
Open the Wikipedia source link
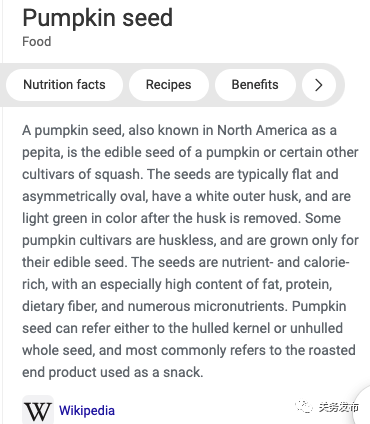87,410
